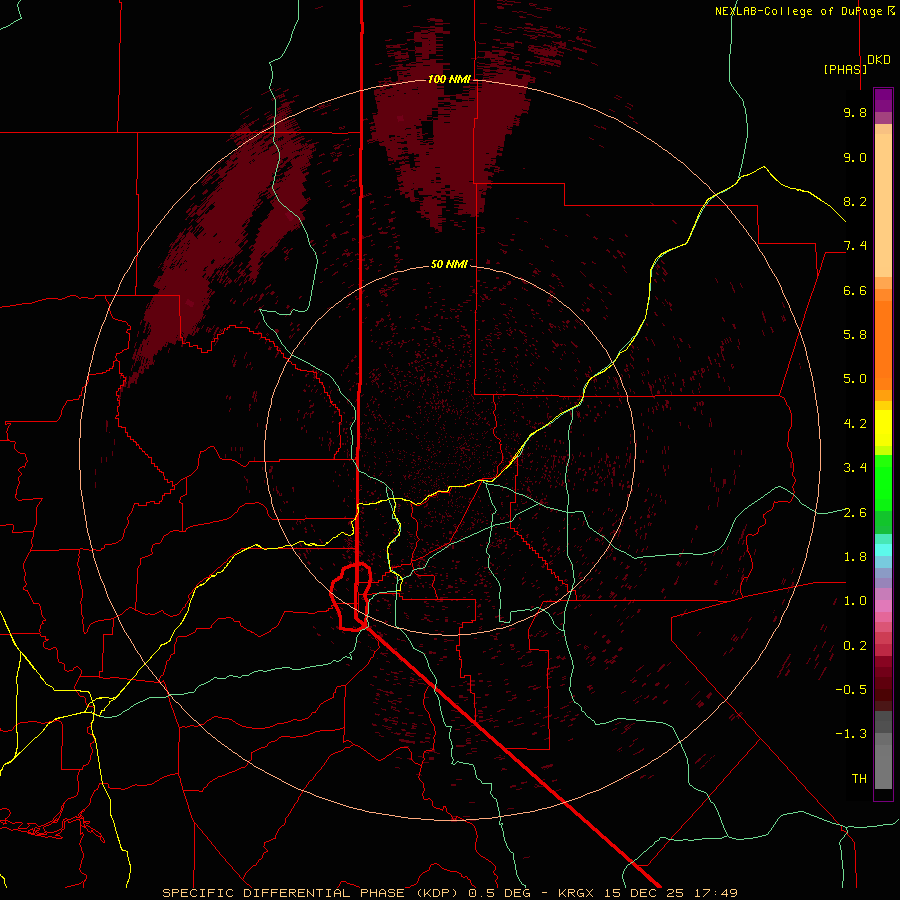Image resolution: width=900 pixels, height=900 pixels.
Task: Click the 3.4 value on the scale
Action: pyautogui.click(x=855, y=467)
